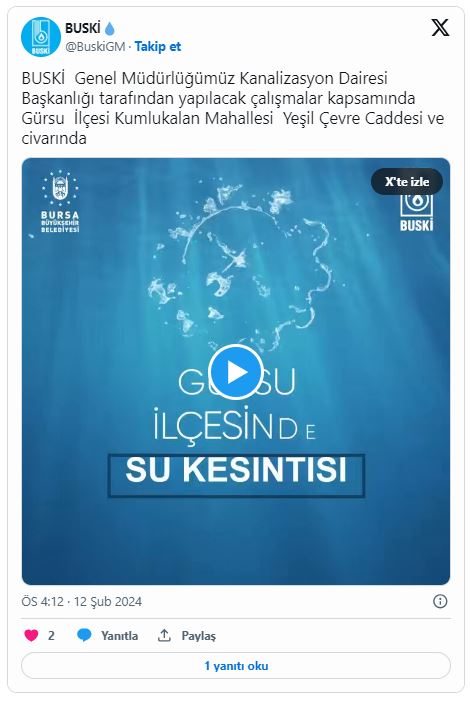Follow the account via Takip et
The width and height of the screenshot is (470, 701).
pyautogui.click(x=158, y=46)
